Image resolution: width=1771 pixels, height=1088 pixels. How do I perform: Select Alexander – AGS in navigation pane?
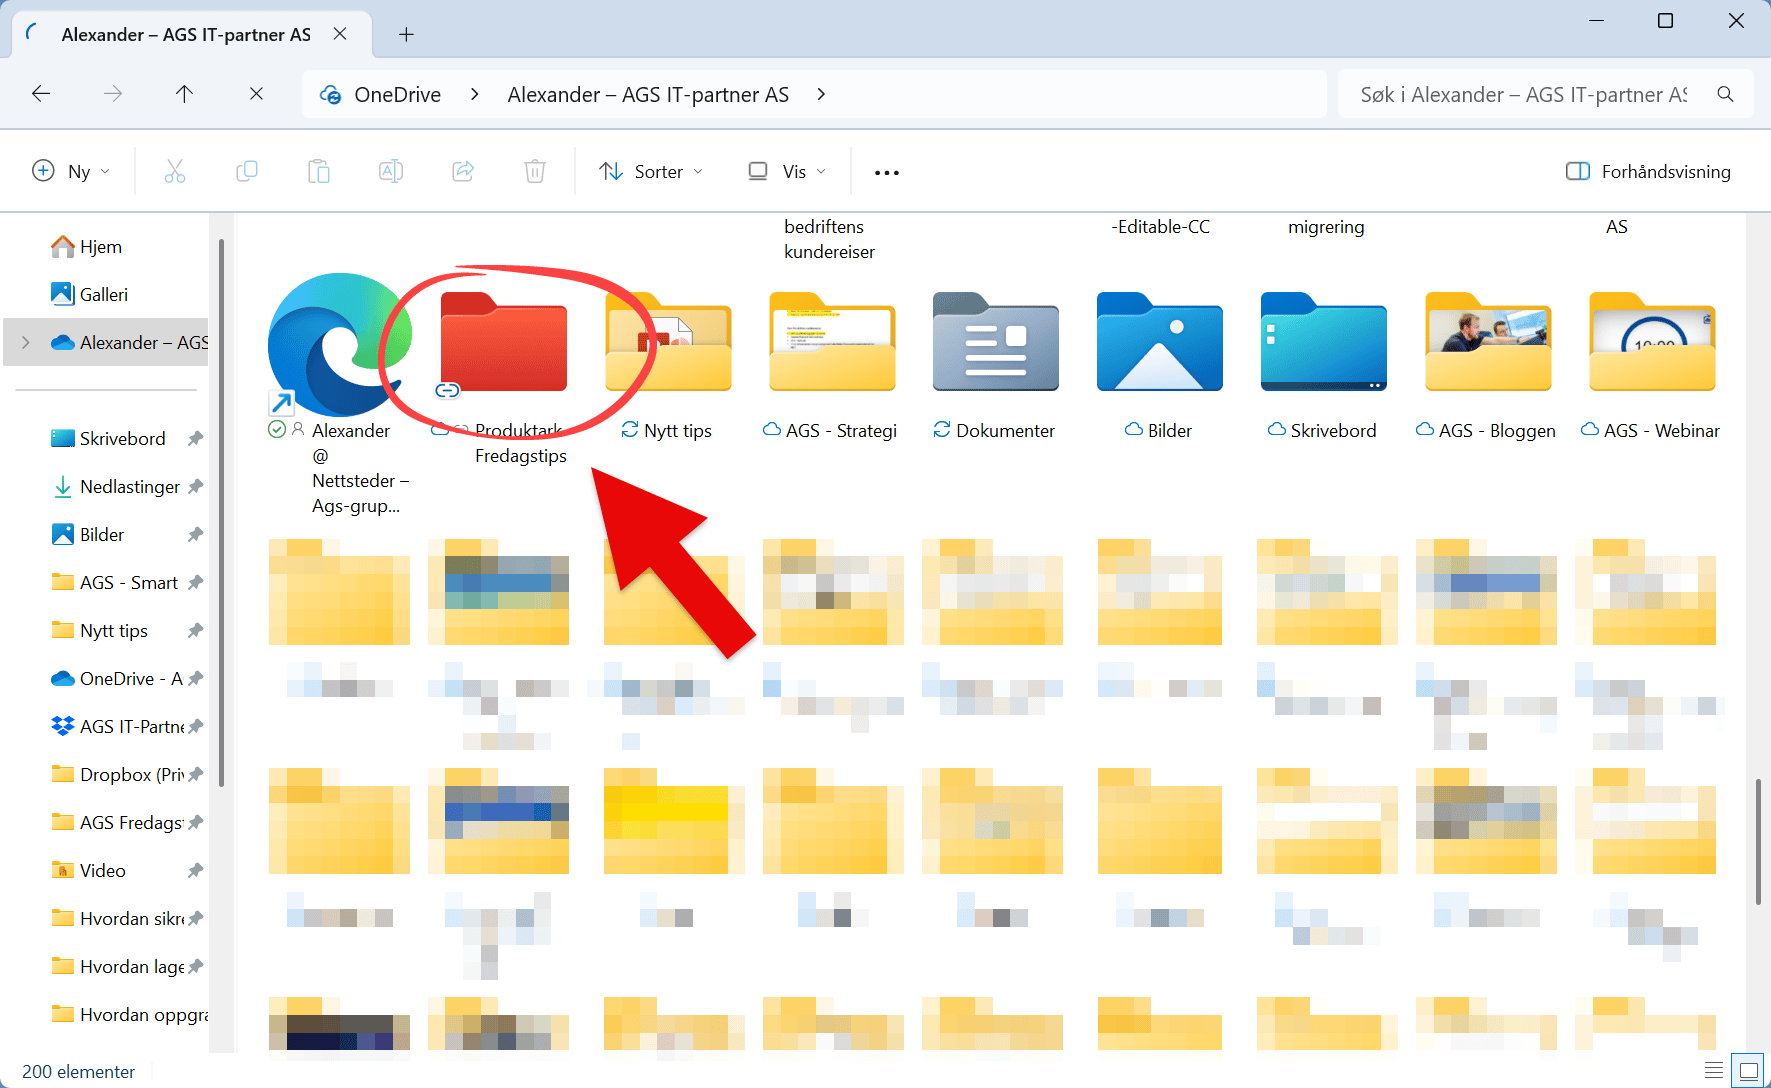[107, 343]
